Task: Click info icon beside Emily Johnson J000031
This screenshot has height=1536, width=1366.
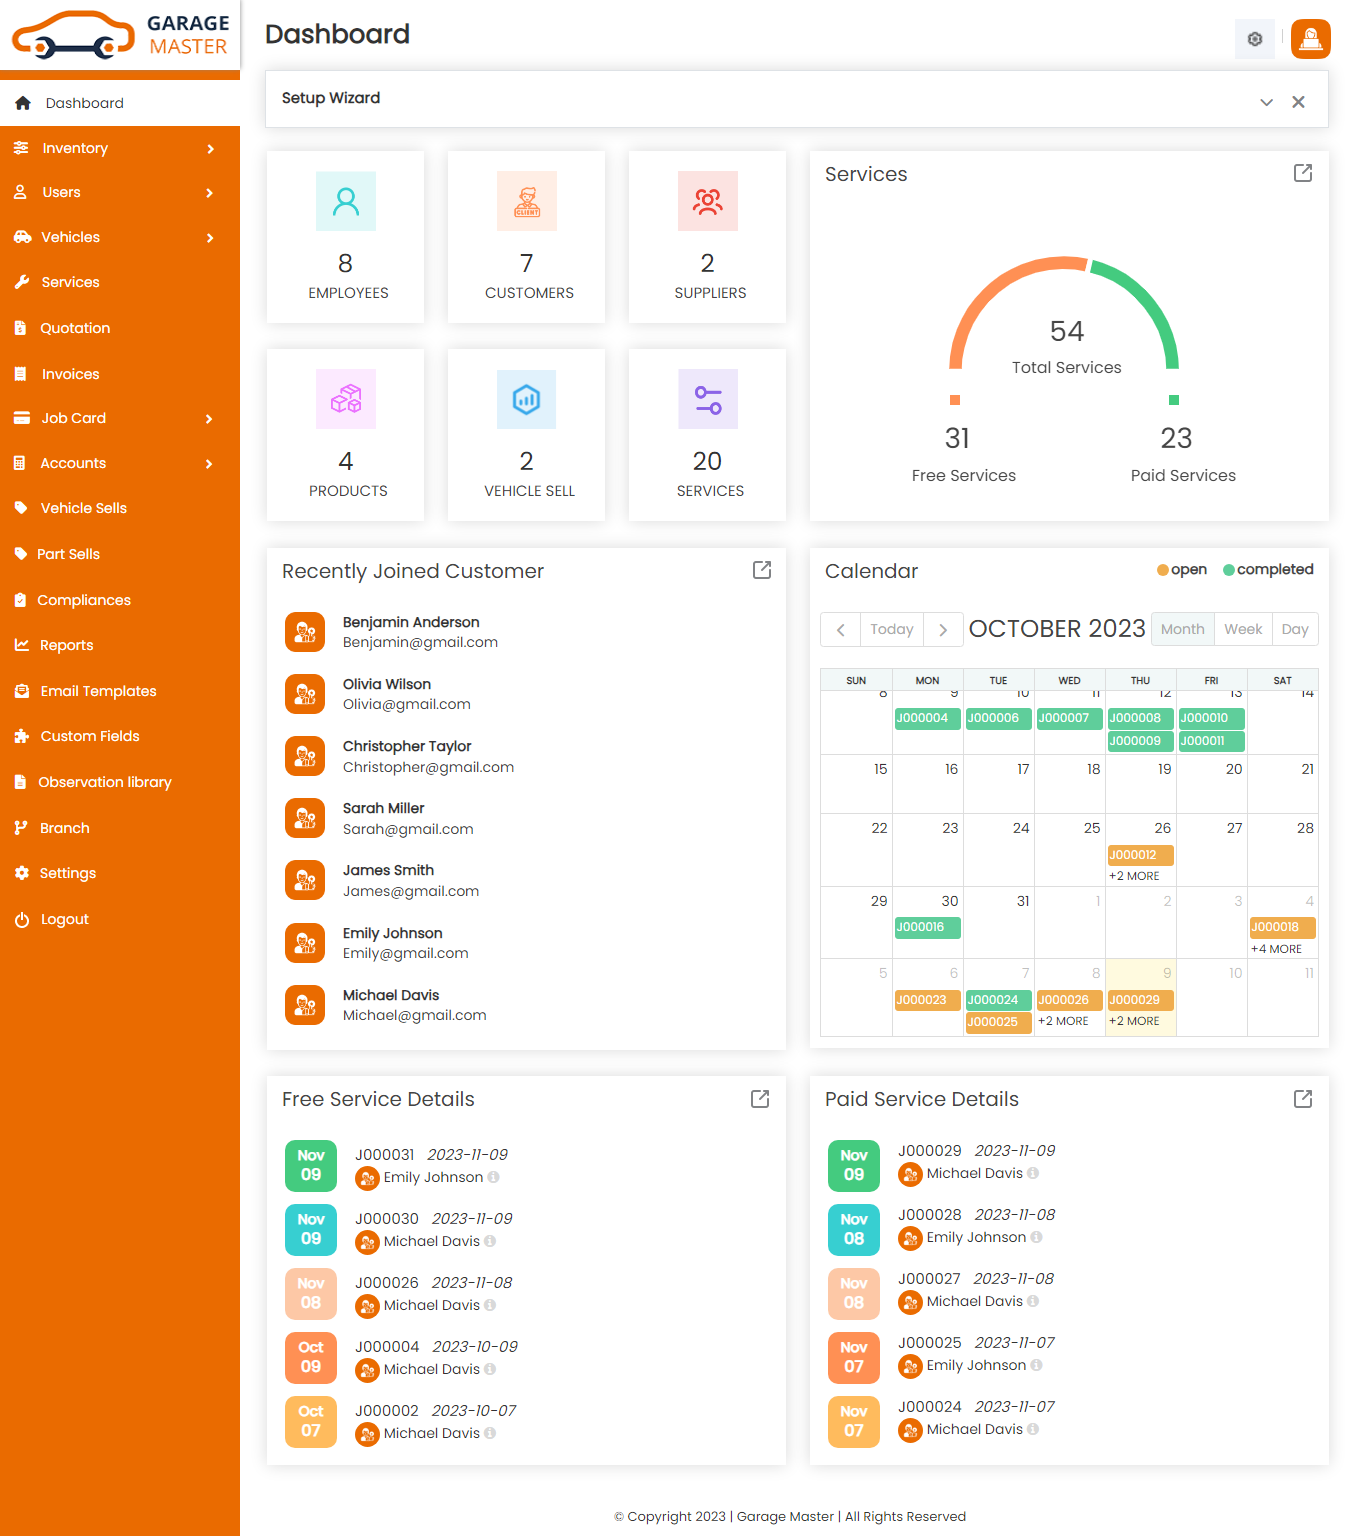Action: (x=493, y=1177)
